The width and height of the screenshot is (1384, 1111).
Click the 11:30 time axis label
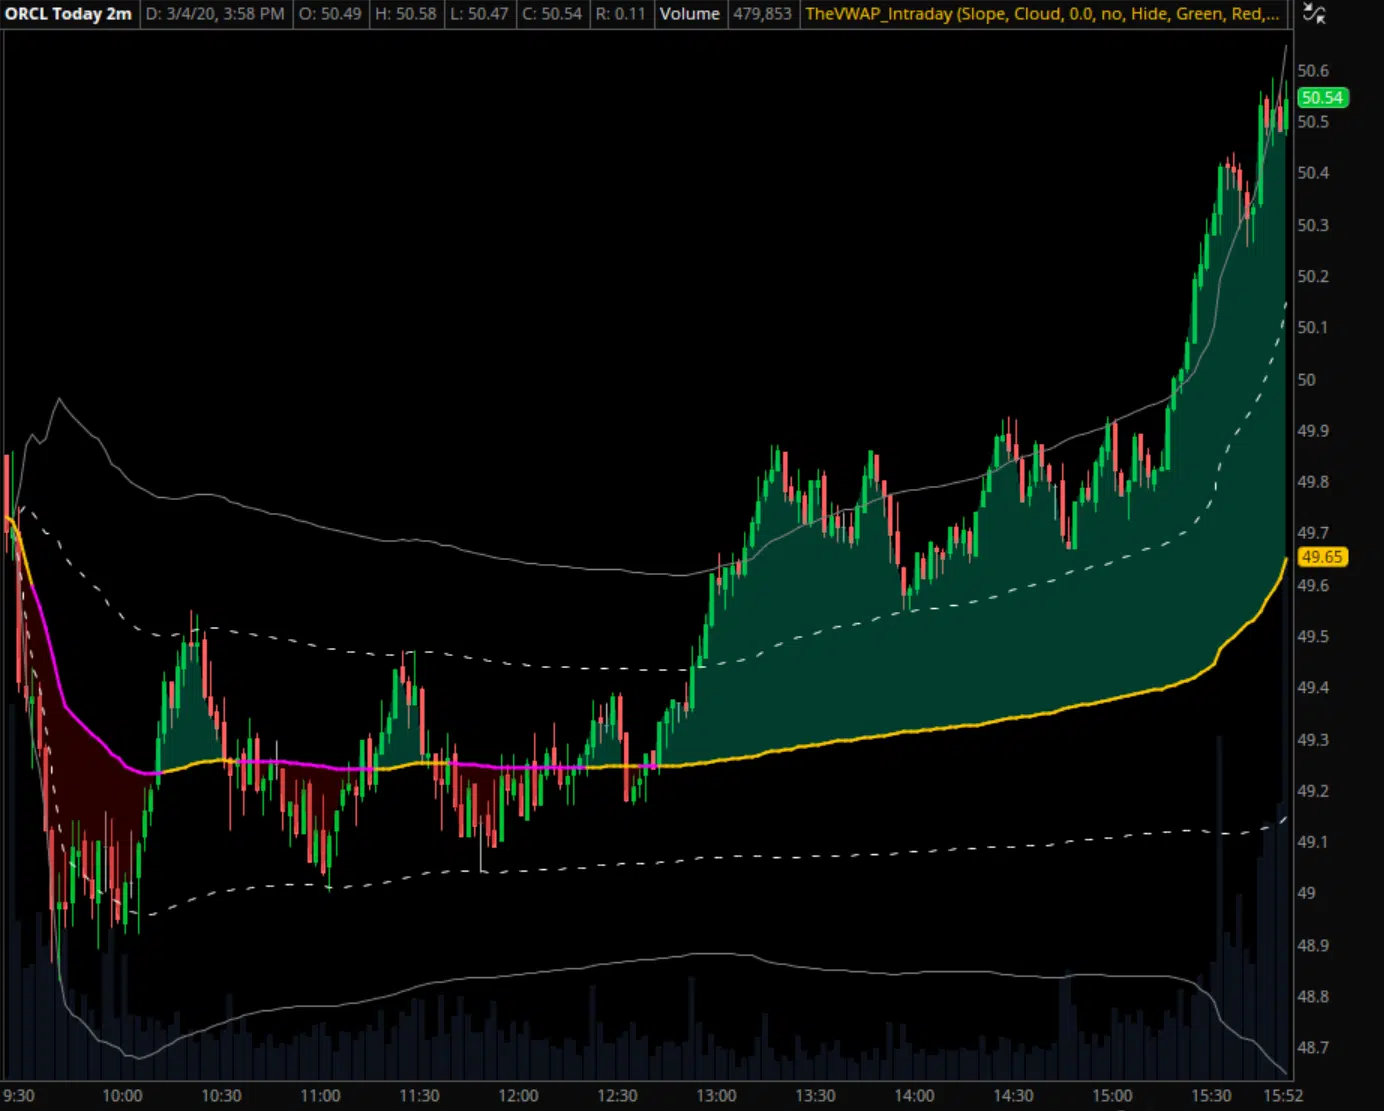pyautogui.click(x=419, y=1095)
